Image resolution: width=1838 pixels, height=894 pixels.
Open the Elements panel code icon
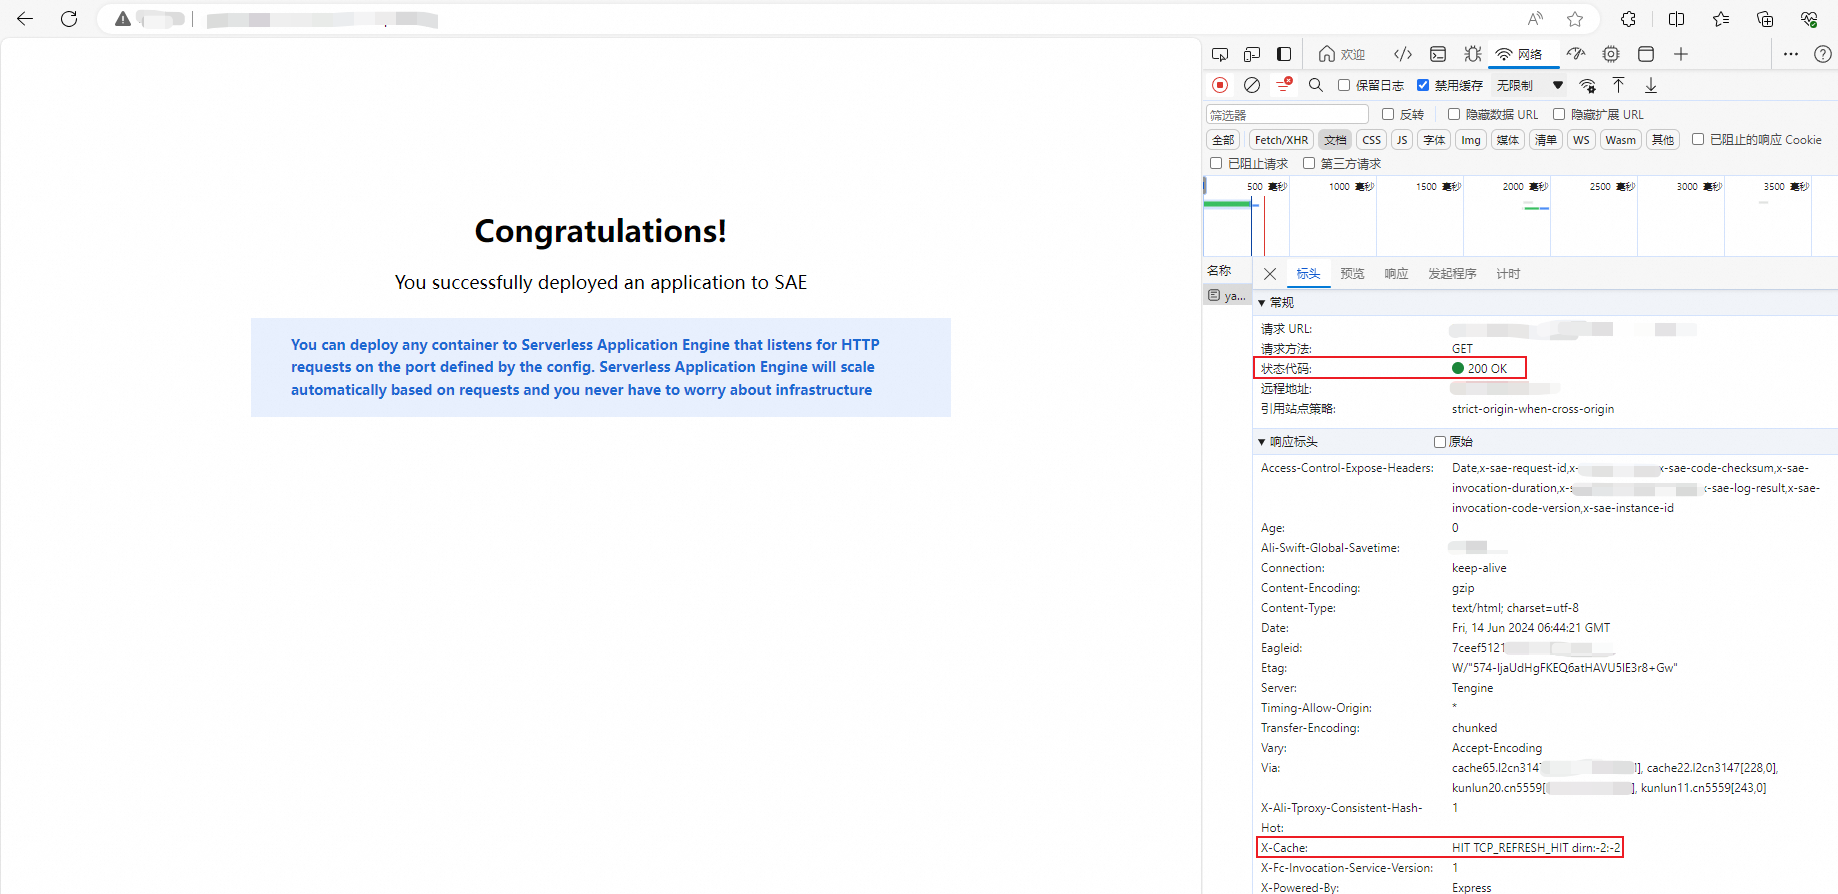[x=1403, y=54]
